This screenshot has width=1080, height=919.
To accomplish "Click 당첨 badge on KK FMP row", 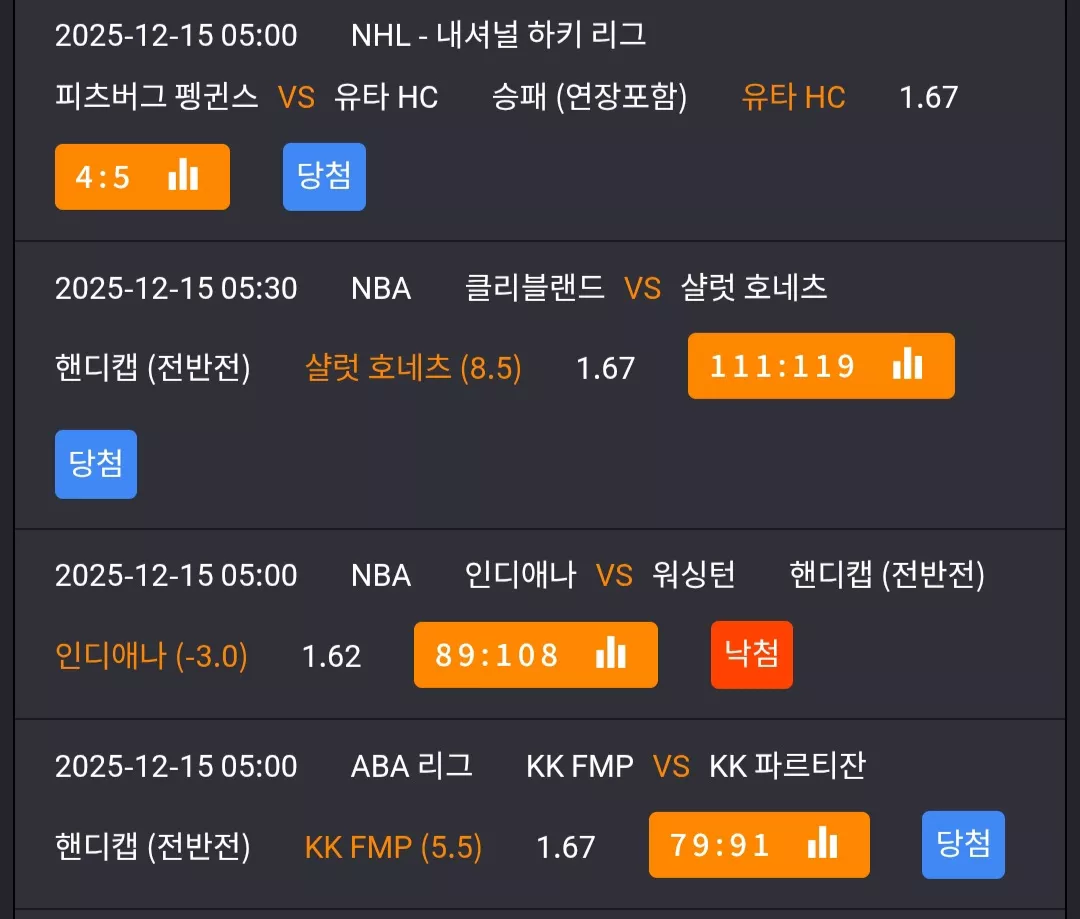I will point(963,845).
